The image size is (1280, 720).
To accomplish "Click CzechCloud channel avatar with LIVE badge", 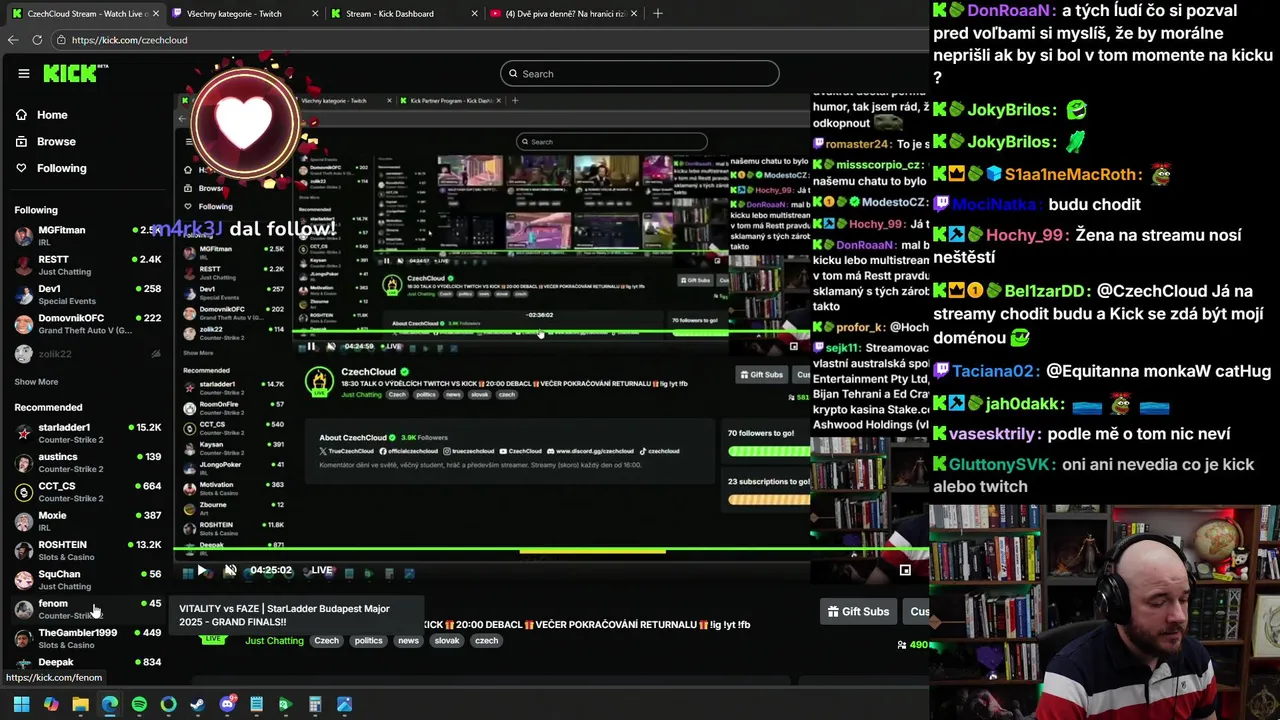I will pyautogui.click(x=319, y=382).
